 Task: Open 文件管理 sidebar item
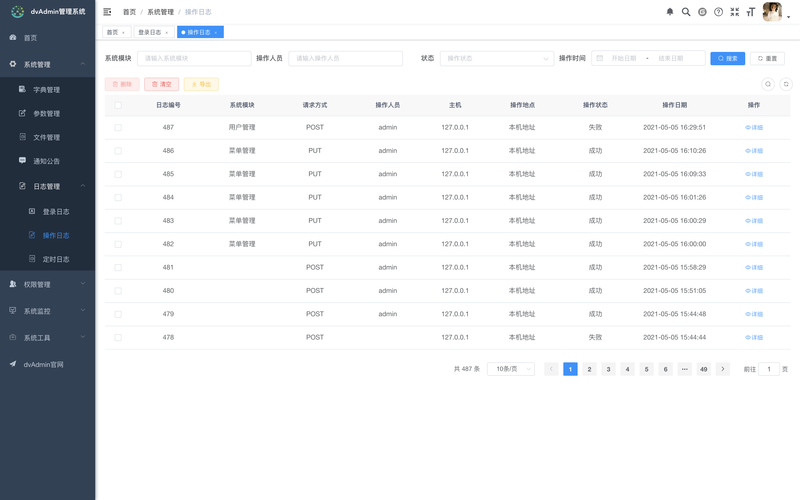click(x=47, y=137)
